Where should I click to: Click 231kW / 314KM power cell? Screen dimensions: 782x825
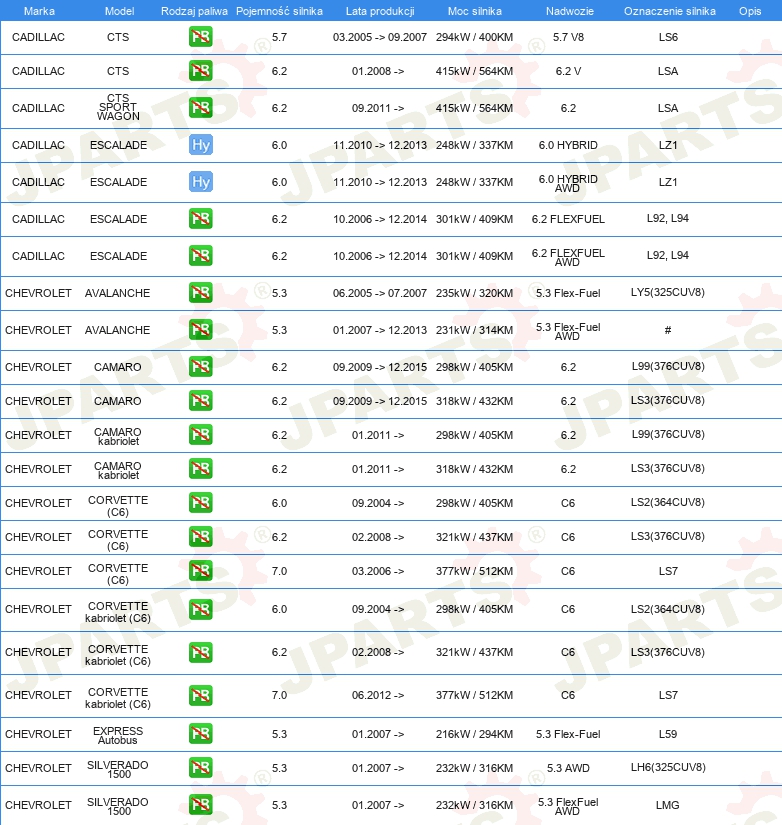click(474, 330)
